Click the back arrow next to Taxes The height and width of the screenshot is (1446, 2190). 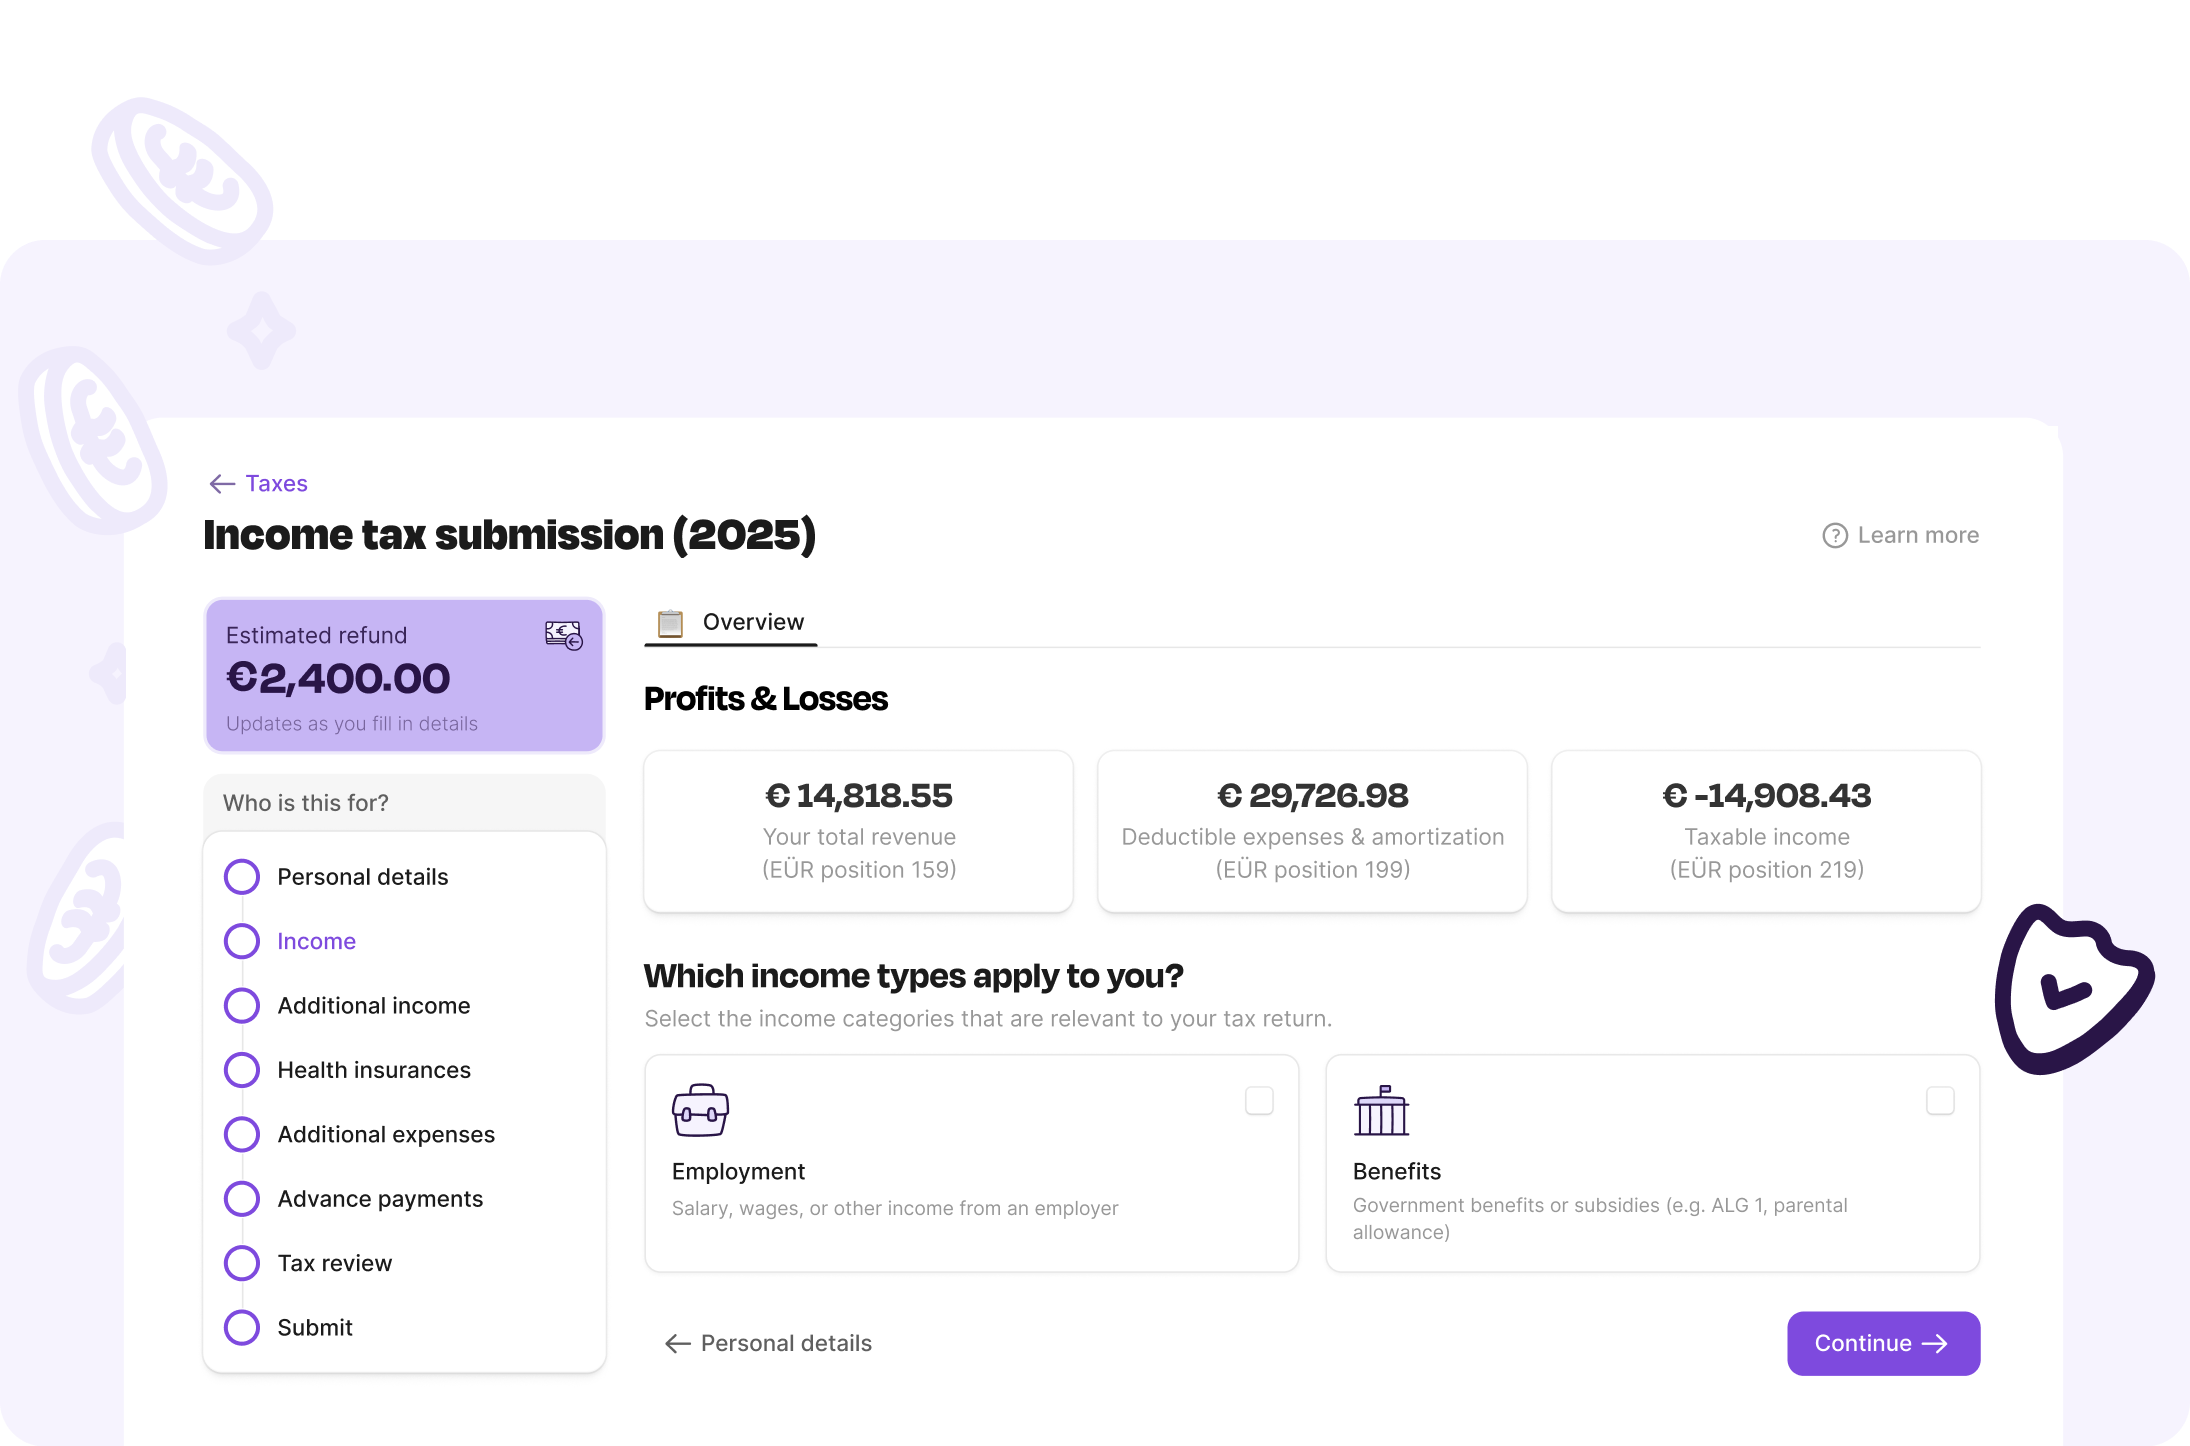pos(222,484)
